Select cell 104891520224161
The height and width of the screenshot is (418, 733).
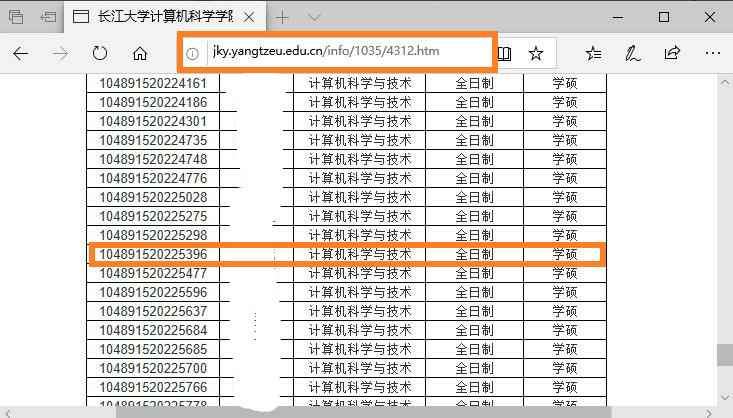tap(153, 83)
